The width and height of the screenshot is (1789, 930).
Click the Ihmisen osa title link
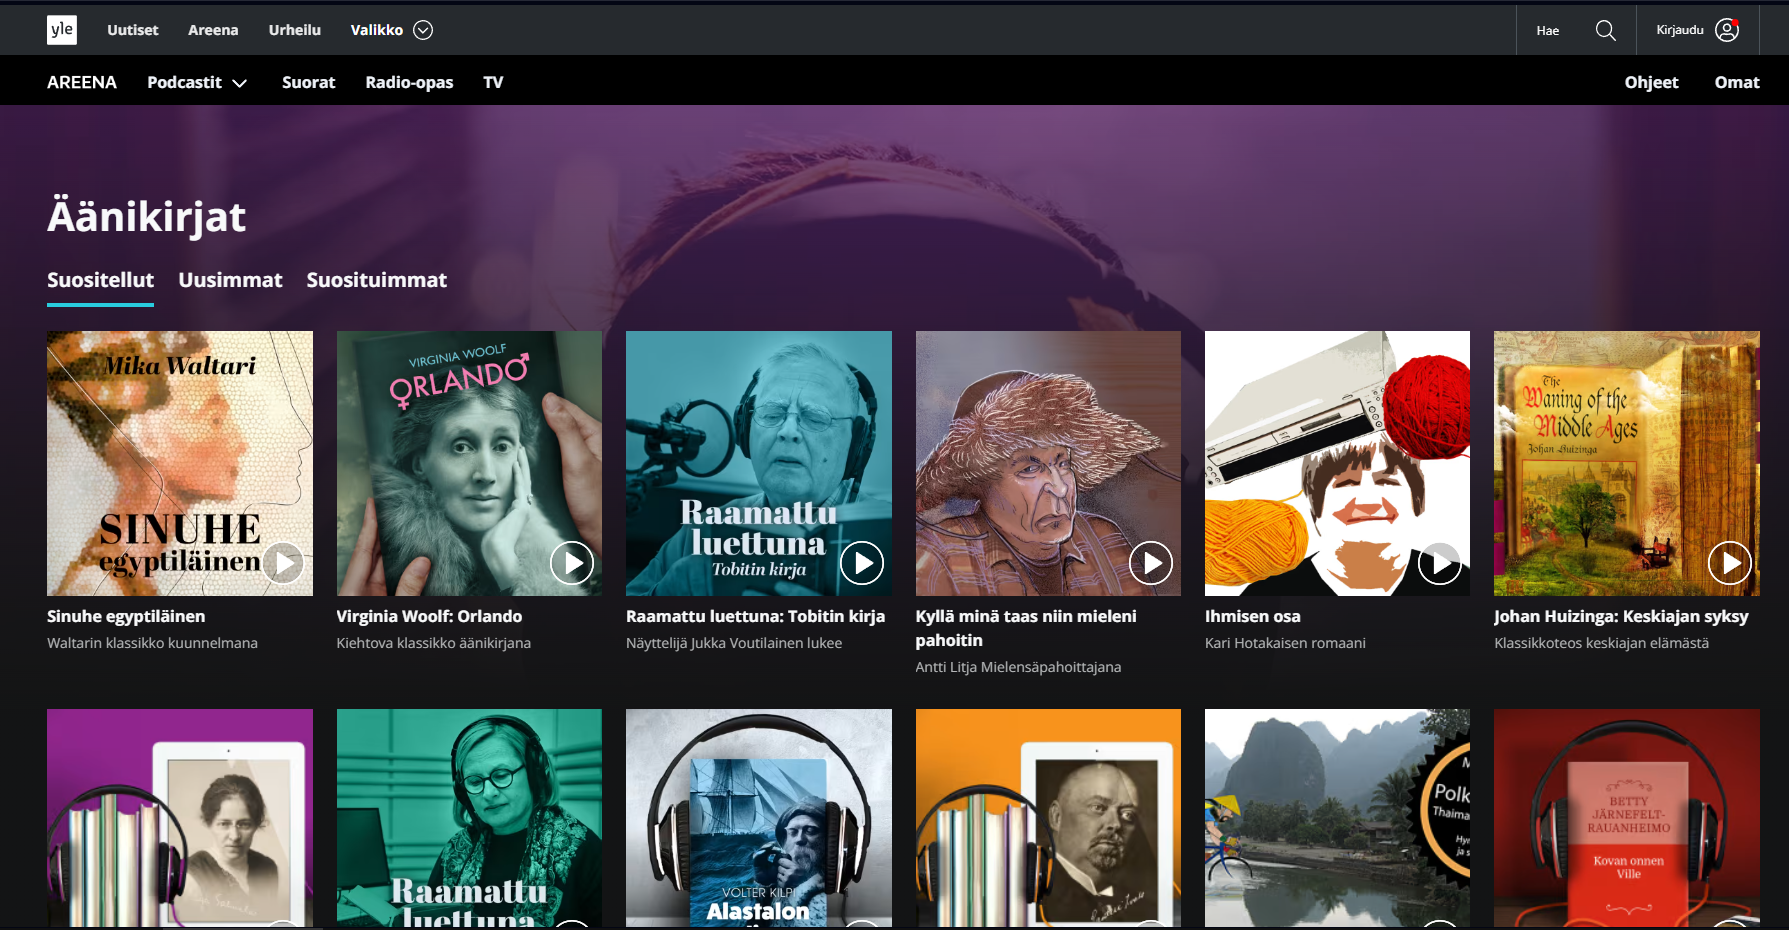pyautogui.click(x=1253, y=616)
